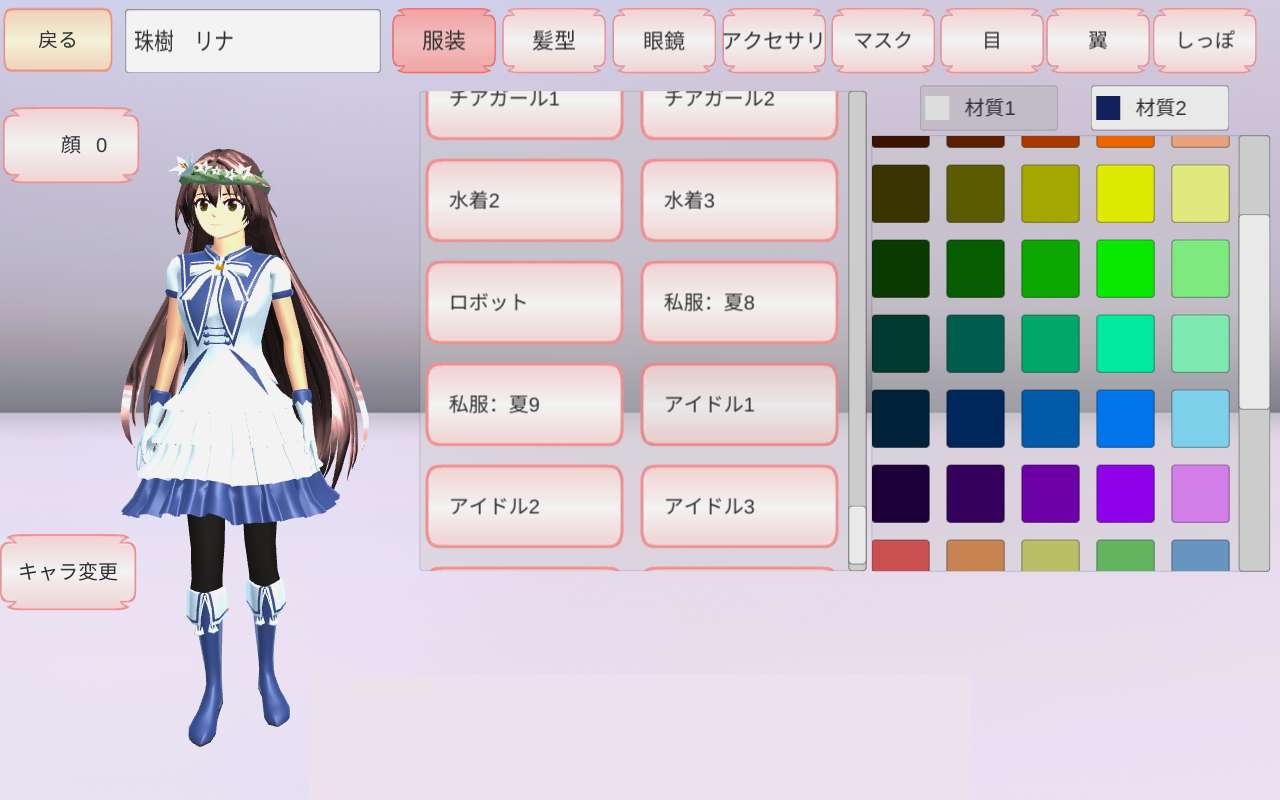Select the アイドル3 idol outfit
This screenshot has width=1280, height=800.
coord(739,506)
